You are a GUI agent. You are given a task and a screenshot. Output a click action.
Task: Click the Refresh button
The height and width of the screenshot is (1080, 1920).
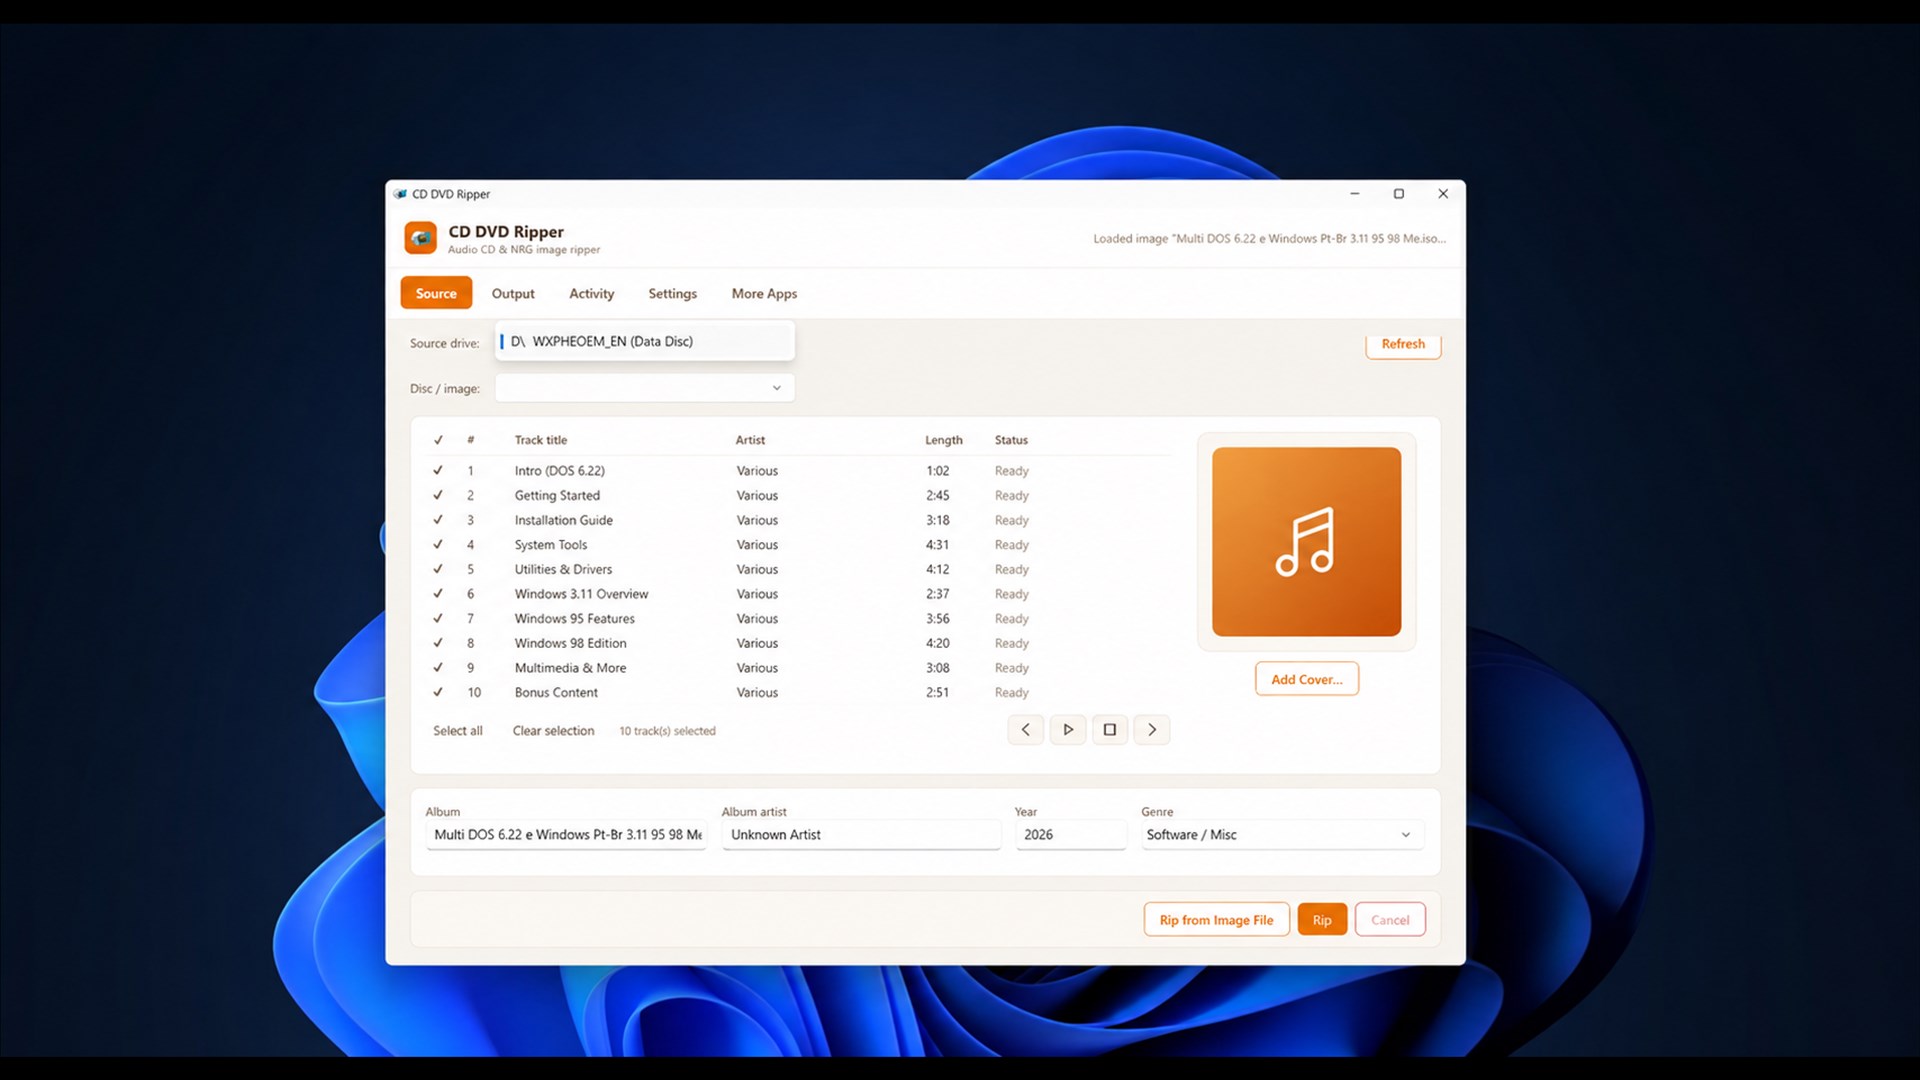(x=1403, y=344)
